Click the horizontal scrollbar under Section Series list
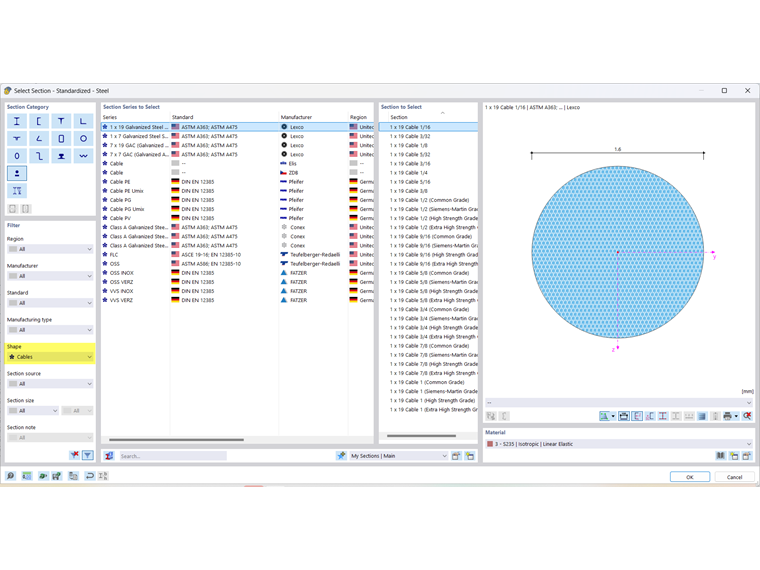Viewport: 760px width, 570px height. [x=176, y=440]
